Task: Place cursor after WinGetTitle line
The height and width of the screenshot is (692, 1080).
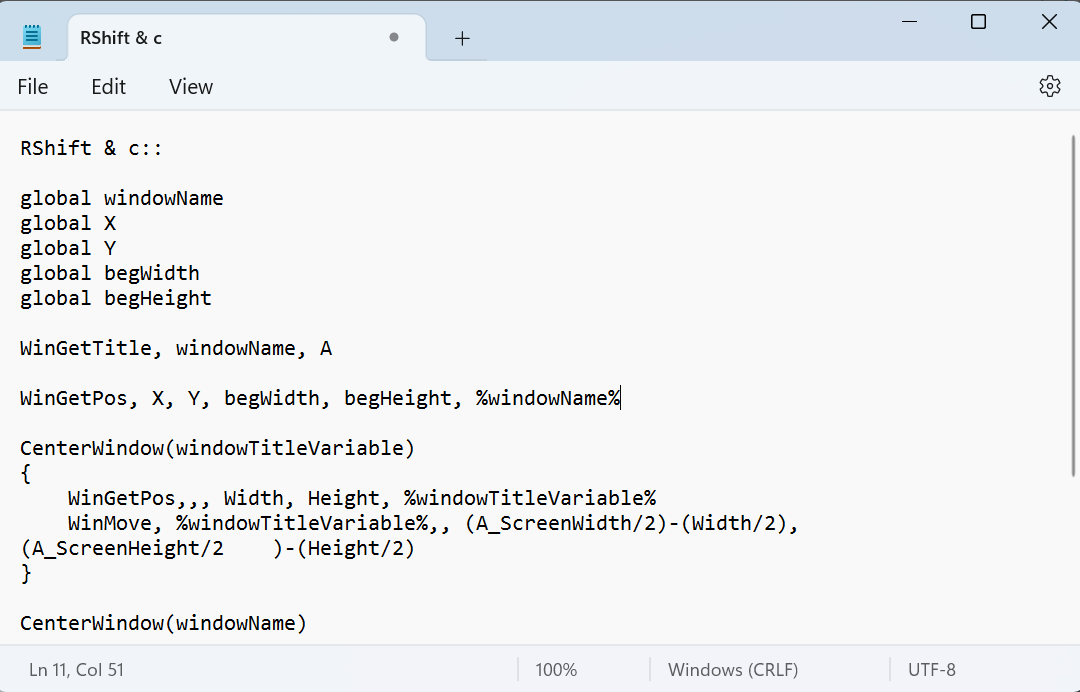Action: (x=333, y=349)
